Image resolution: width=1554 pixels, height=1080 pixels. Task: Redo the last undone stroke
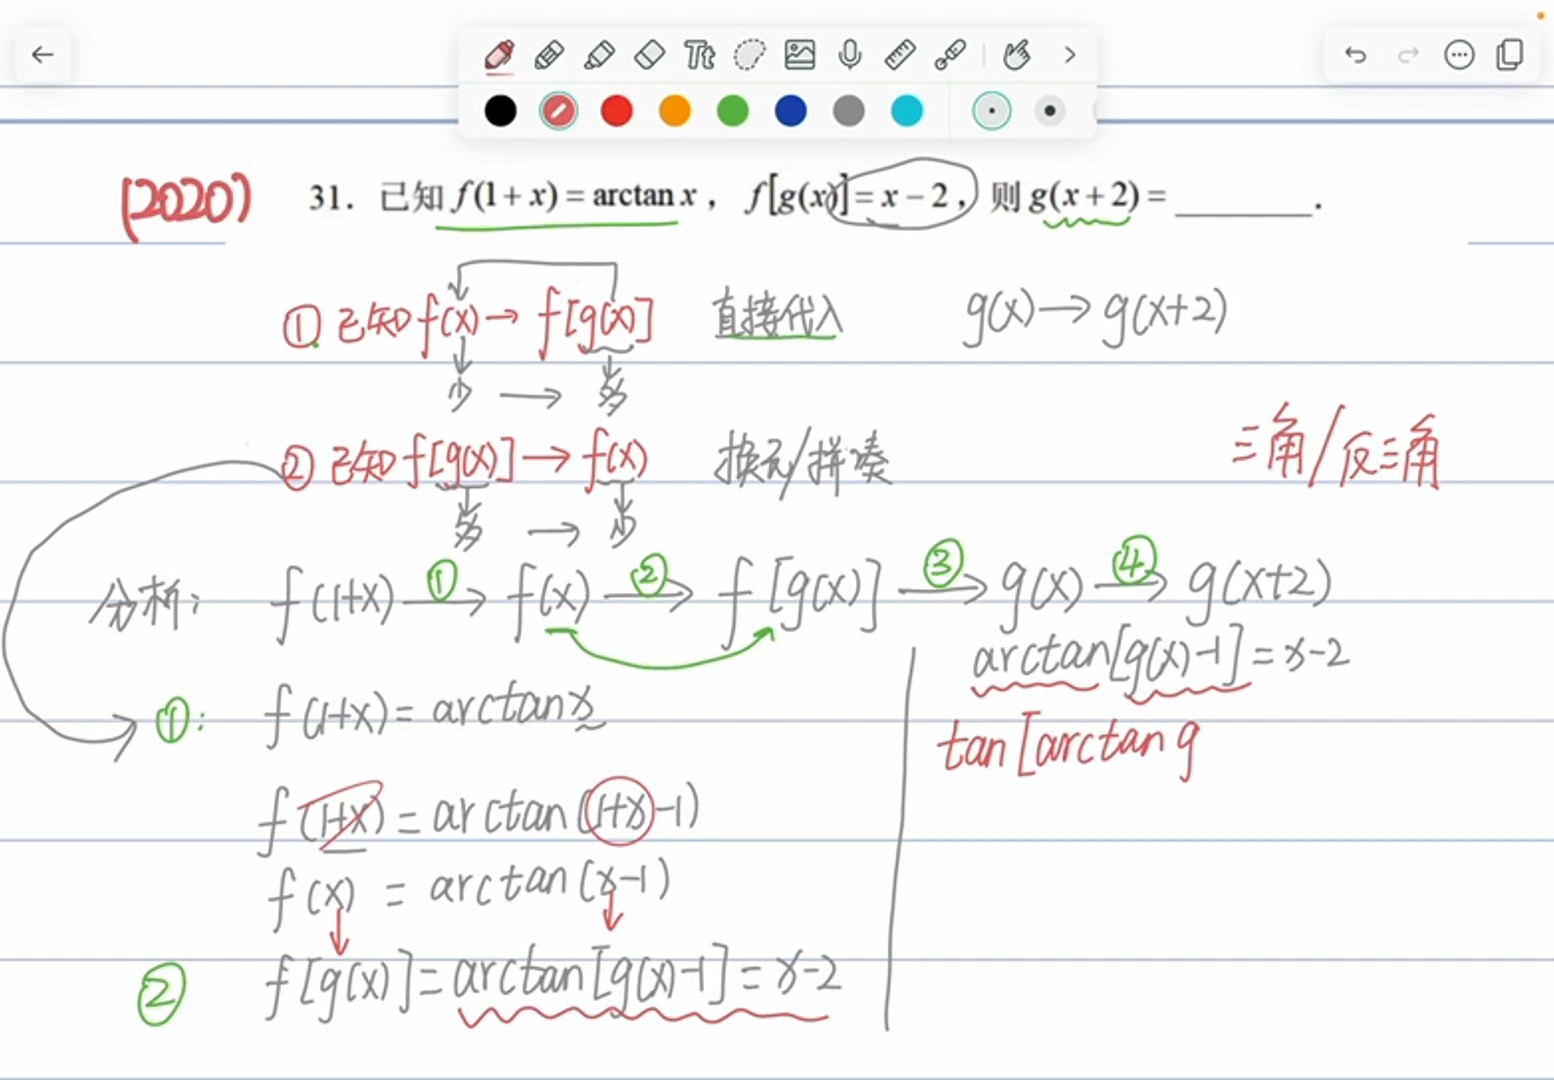(1408, 54)
